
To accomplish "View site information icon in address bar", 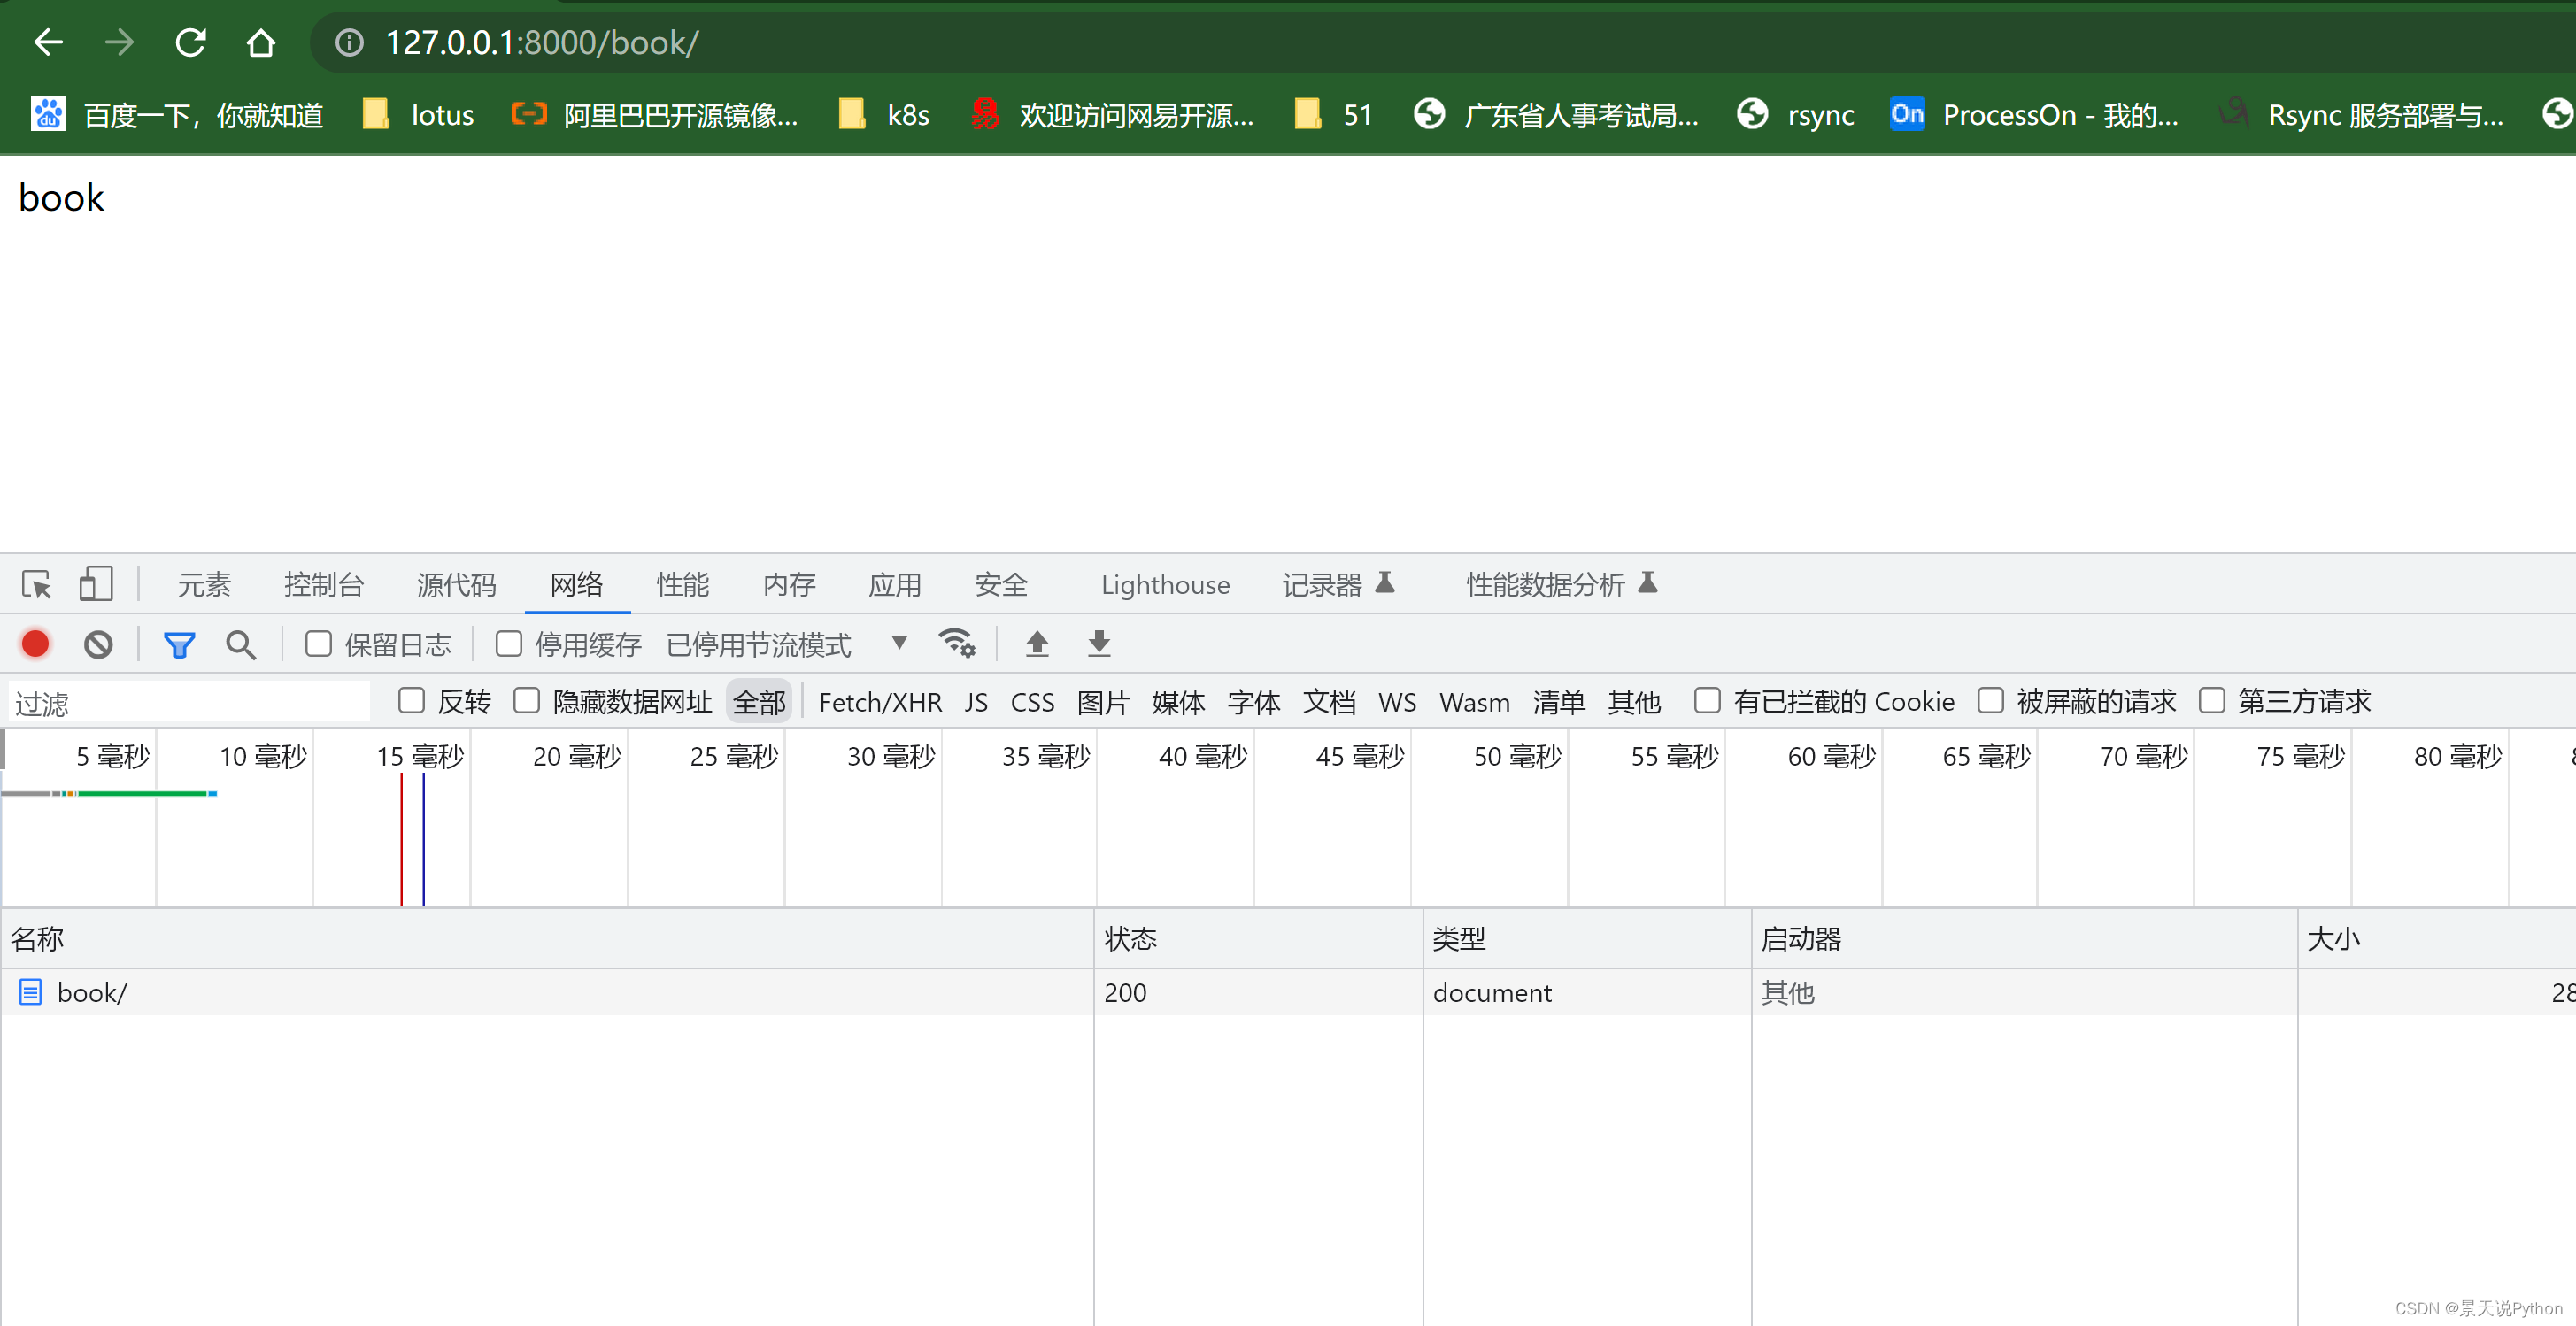I will [x=349, y=42].
